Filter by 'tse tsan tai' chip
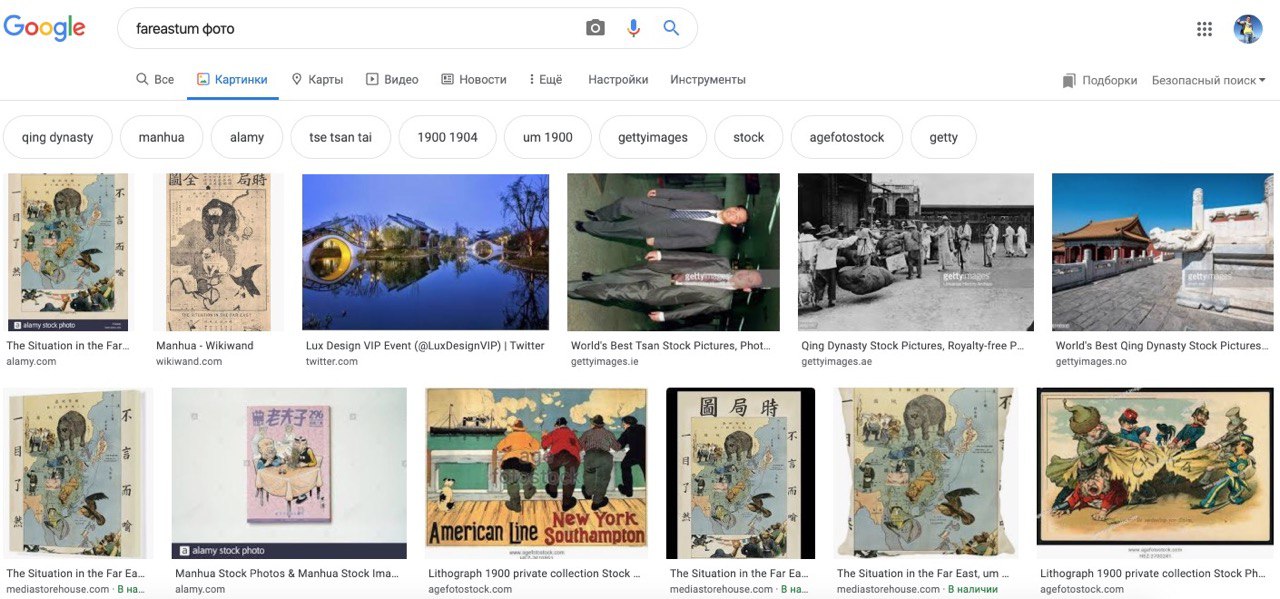This screenshot has height=599, width=1280. pyautogui.click(x=341, y=138)
